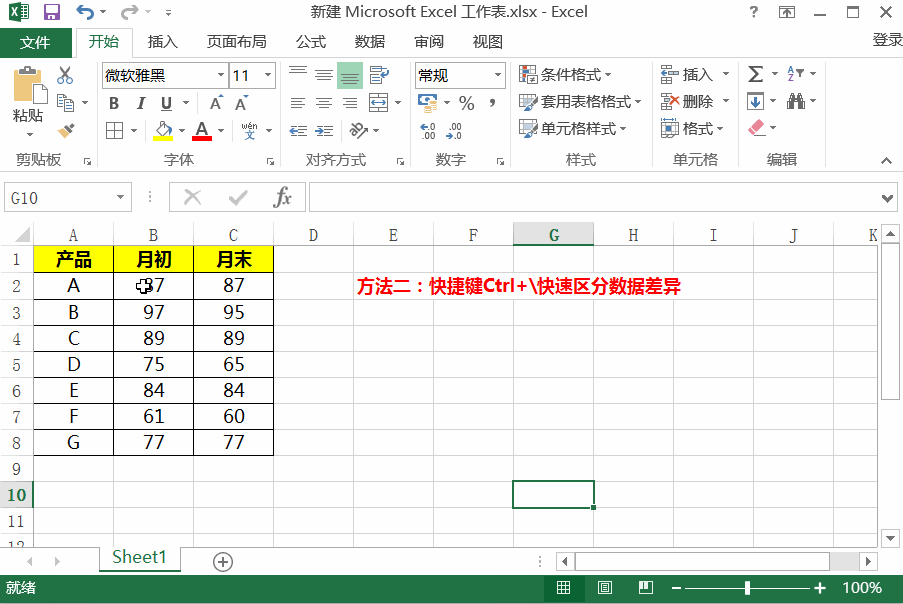This screenshot has height=604, width=903.
Task: Click the Save icon in quick access toolbar
Action: [x=52, y=12]
